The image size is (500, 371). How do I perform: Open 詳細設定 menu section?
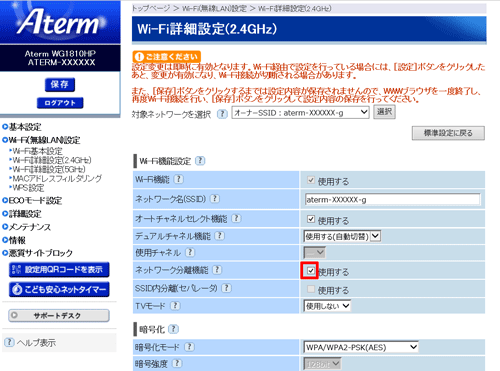tap(25, 214)
